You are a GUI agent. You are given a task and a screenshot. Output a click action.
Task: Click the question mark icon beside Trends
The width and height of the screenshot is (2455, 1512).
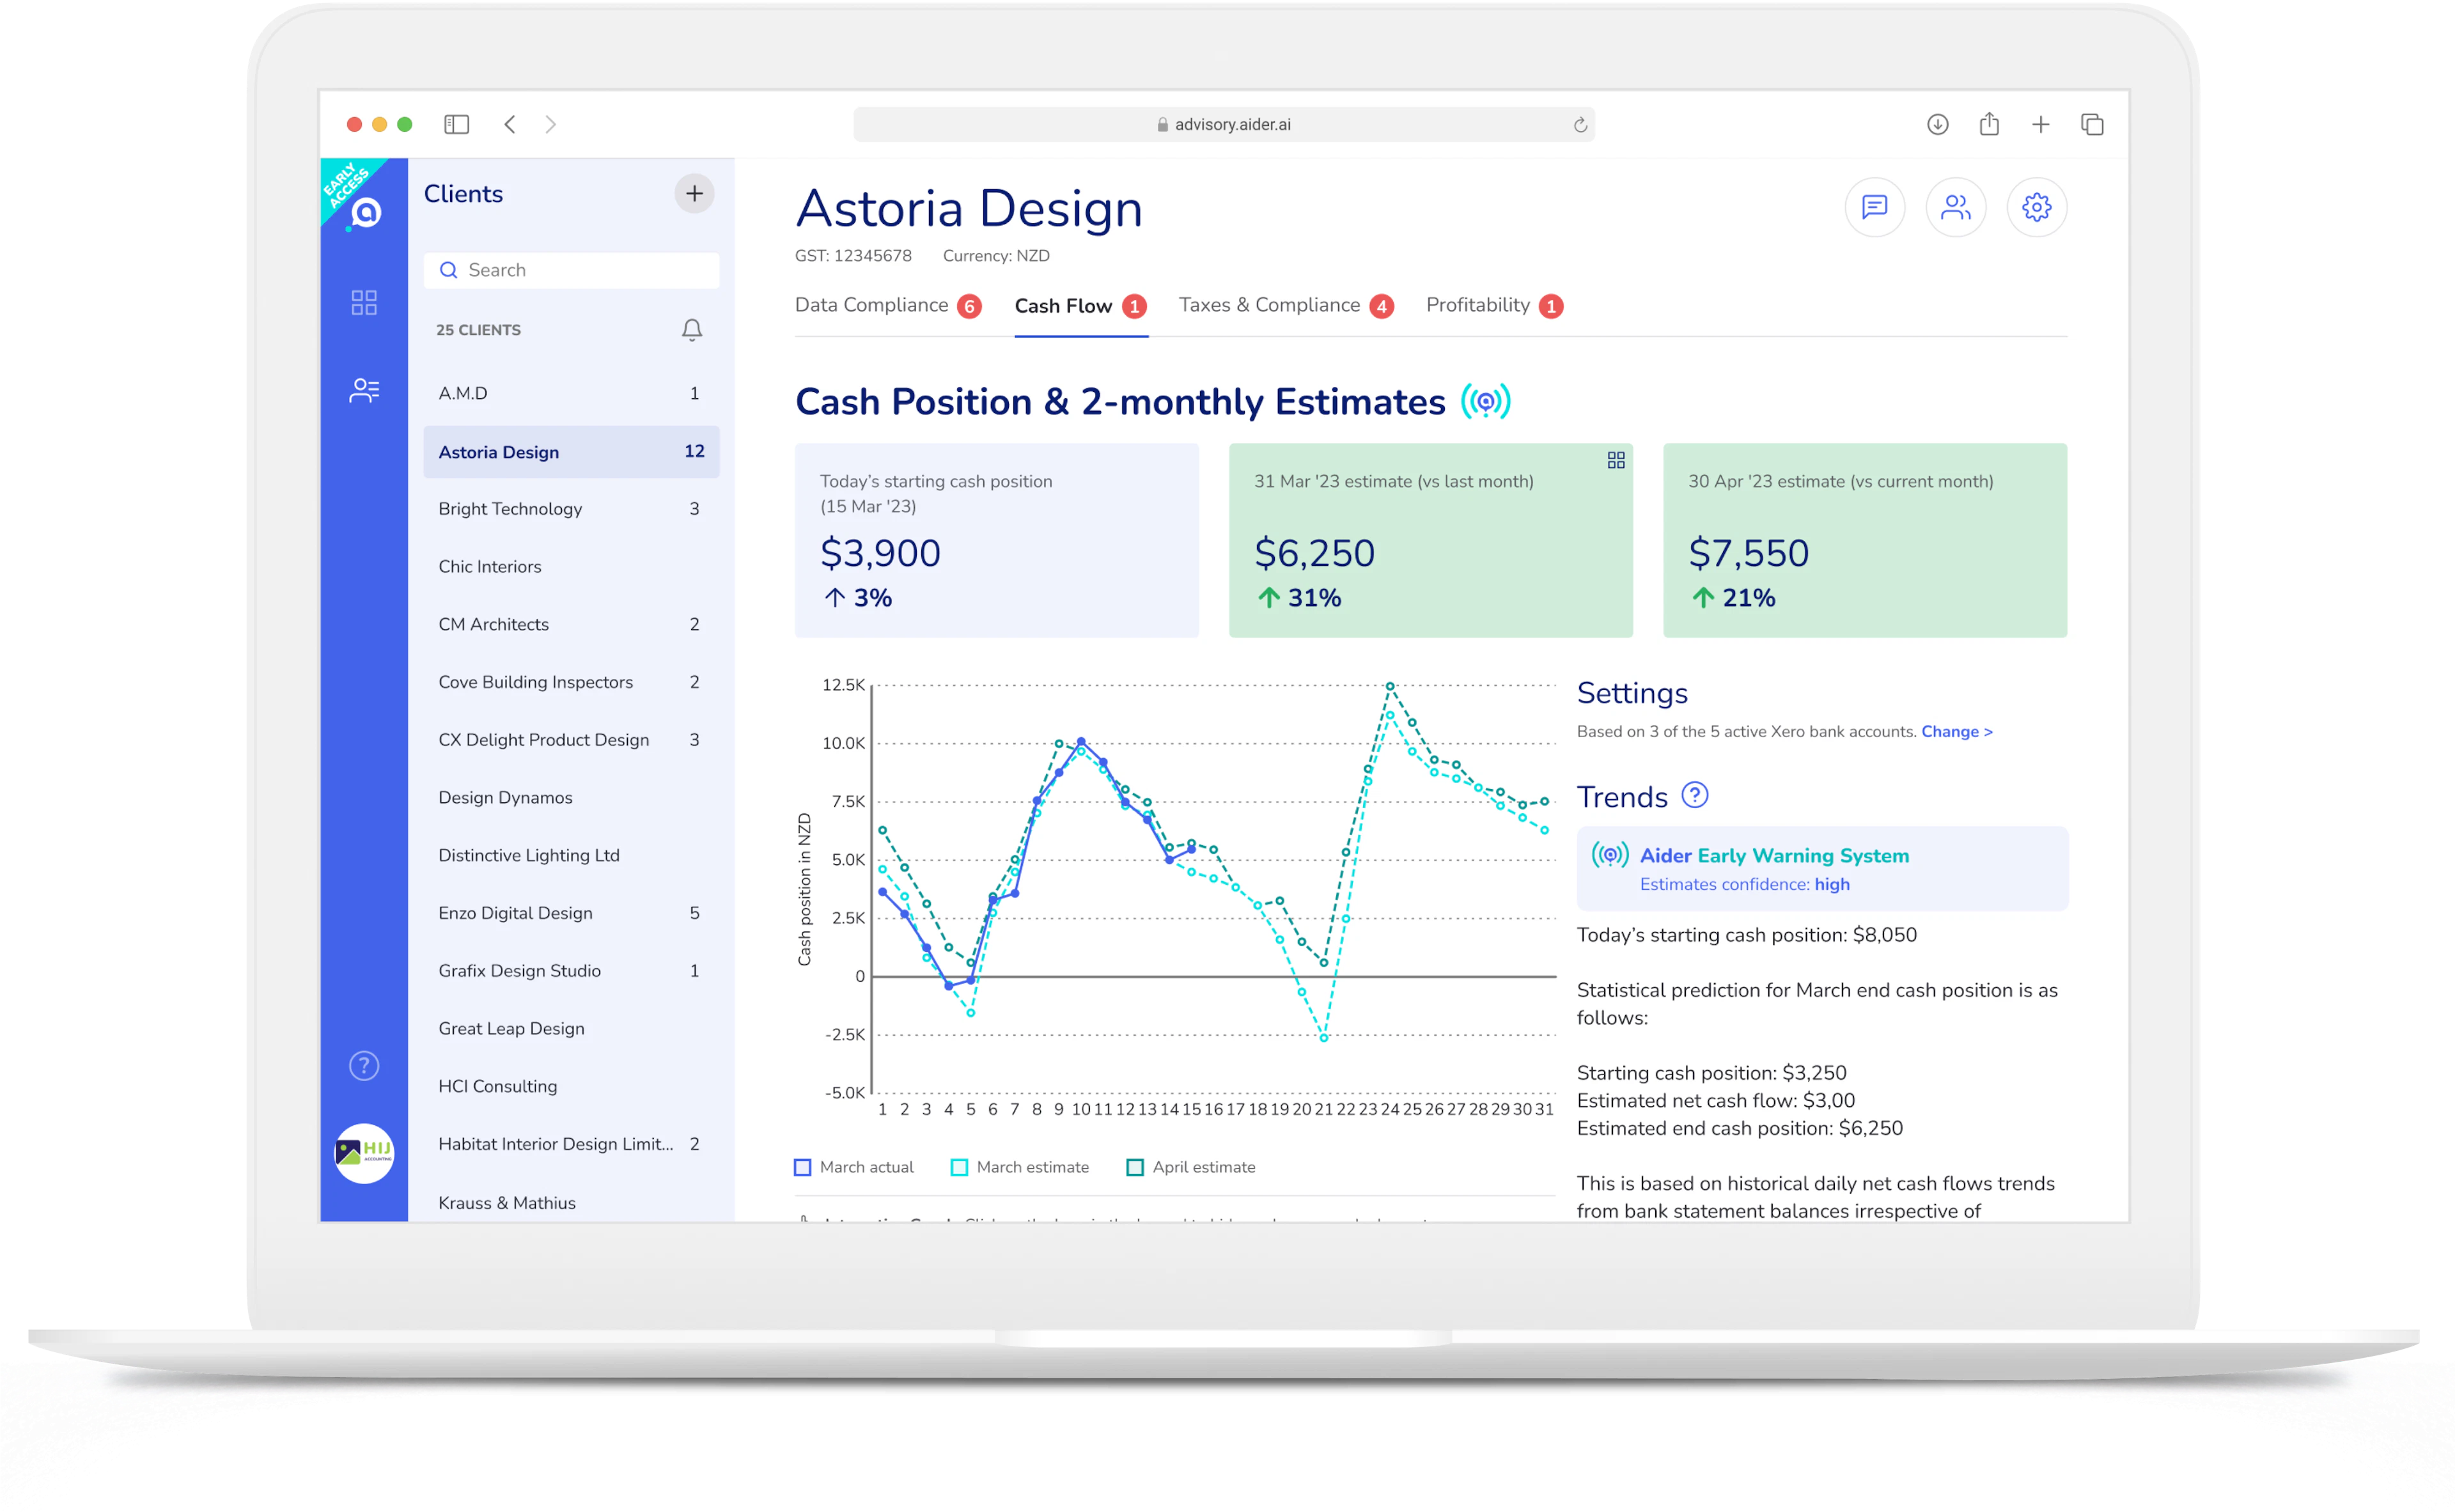[x=1696, y=796]
